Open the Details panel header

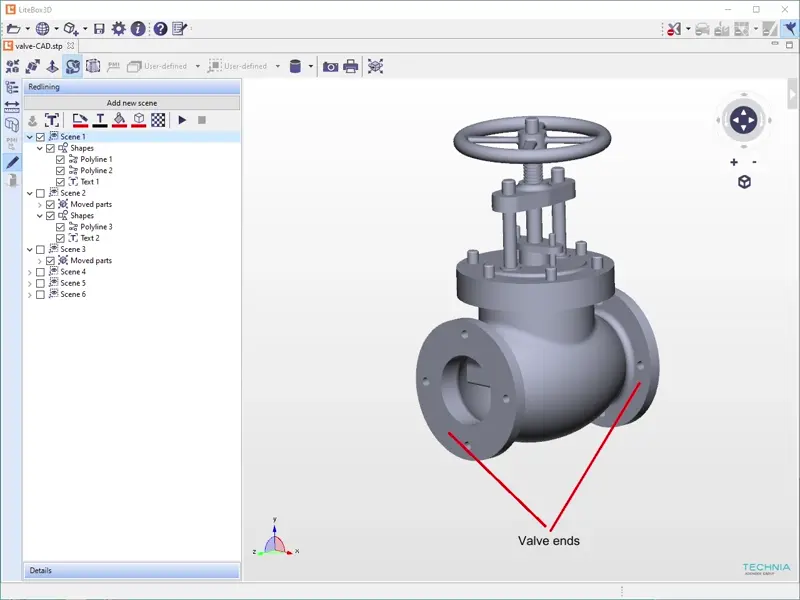click(x=131, y=571)
